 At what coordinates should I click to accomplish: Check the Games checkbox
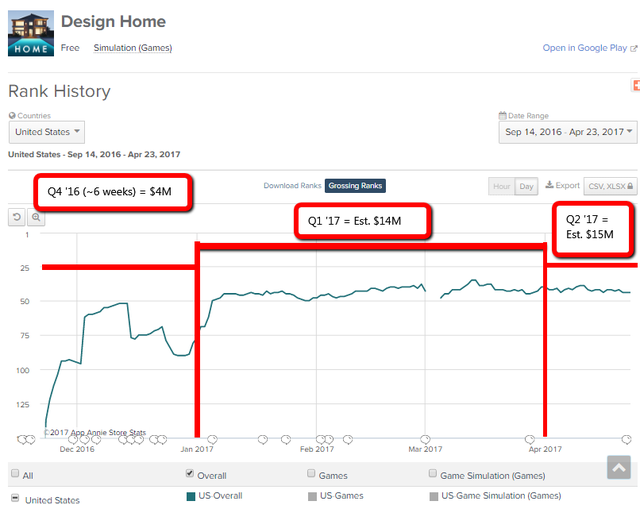[311, 473]
